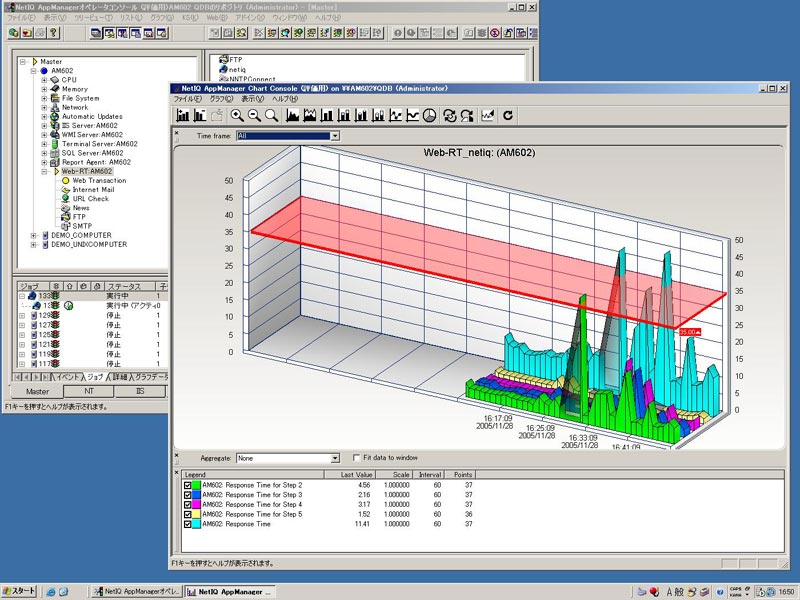Click the remove data stream chart icon
Screen dimensions: 800x600
[200, 115]
